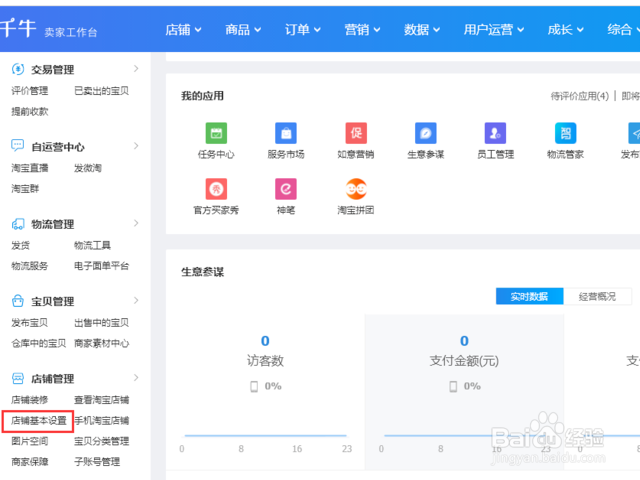The width and height of the screenshot is (640, 480).
Task: Click the 店铺管理 shop icon
Action: click(x=18, y=378)
